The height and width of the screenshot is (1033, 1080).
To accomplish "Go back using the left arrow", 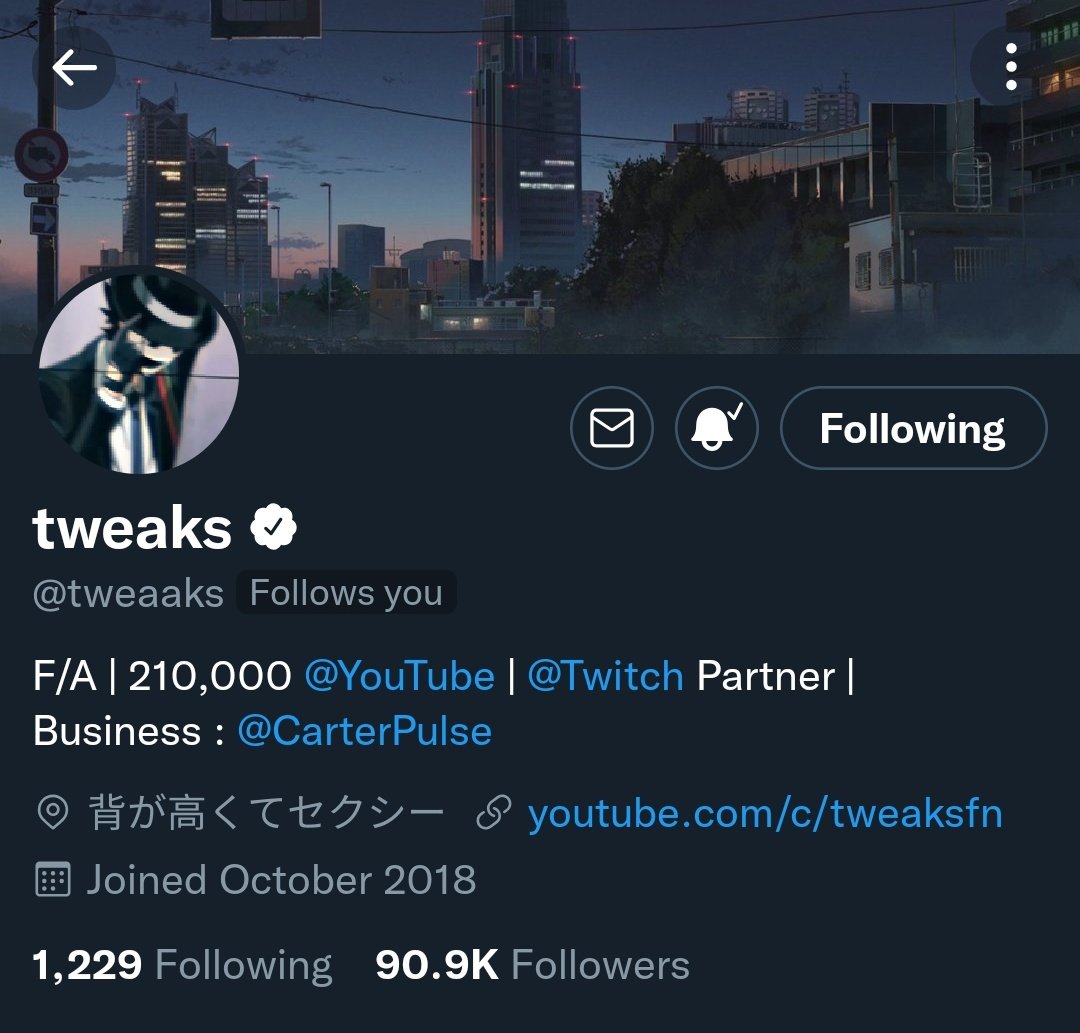I will pyautogui.click(x=74, y=67).
